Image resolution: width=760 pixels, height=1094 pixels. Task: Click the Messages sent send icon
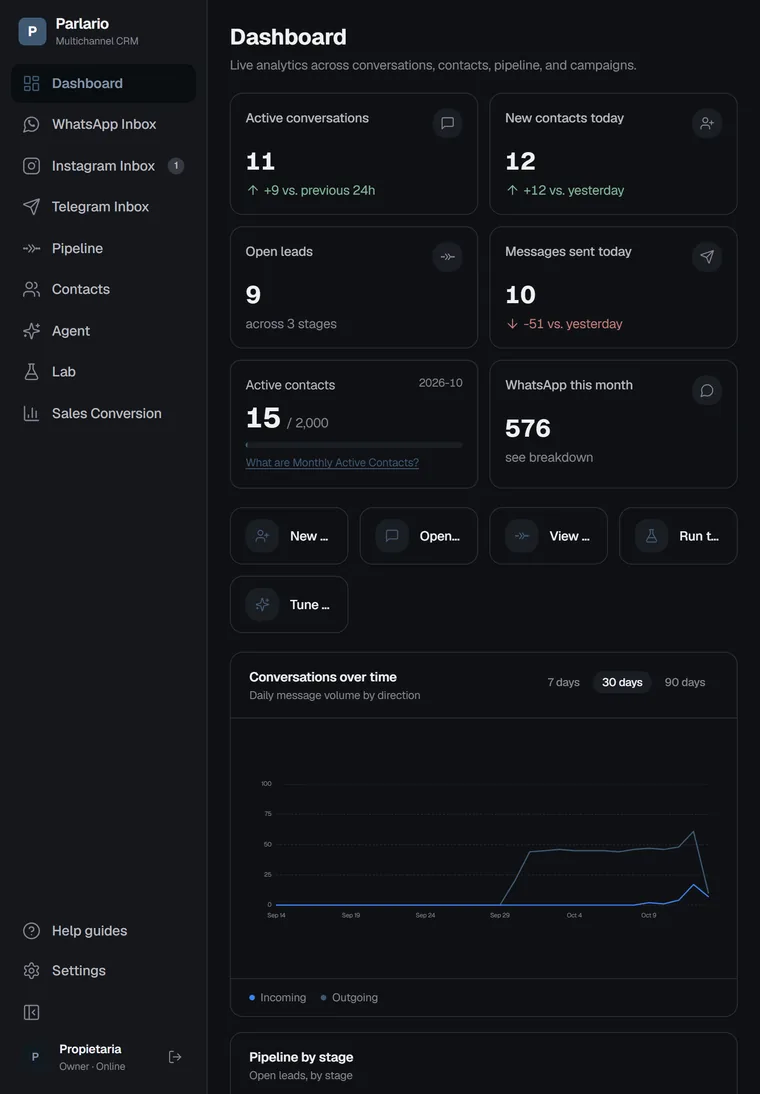click(x=707, y=257)
